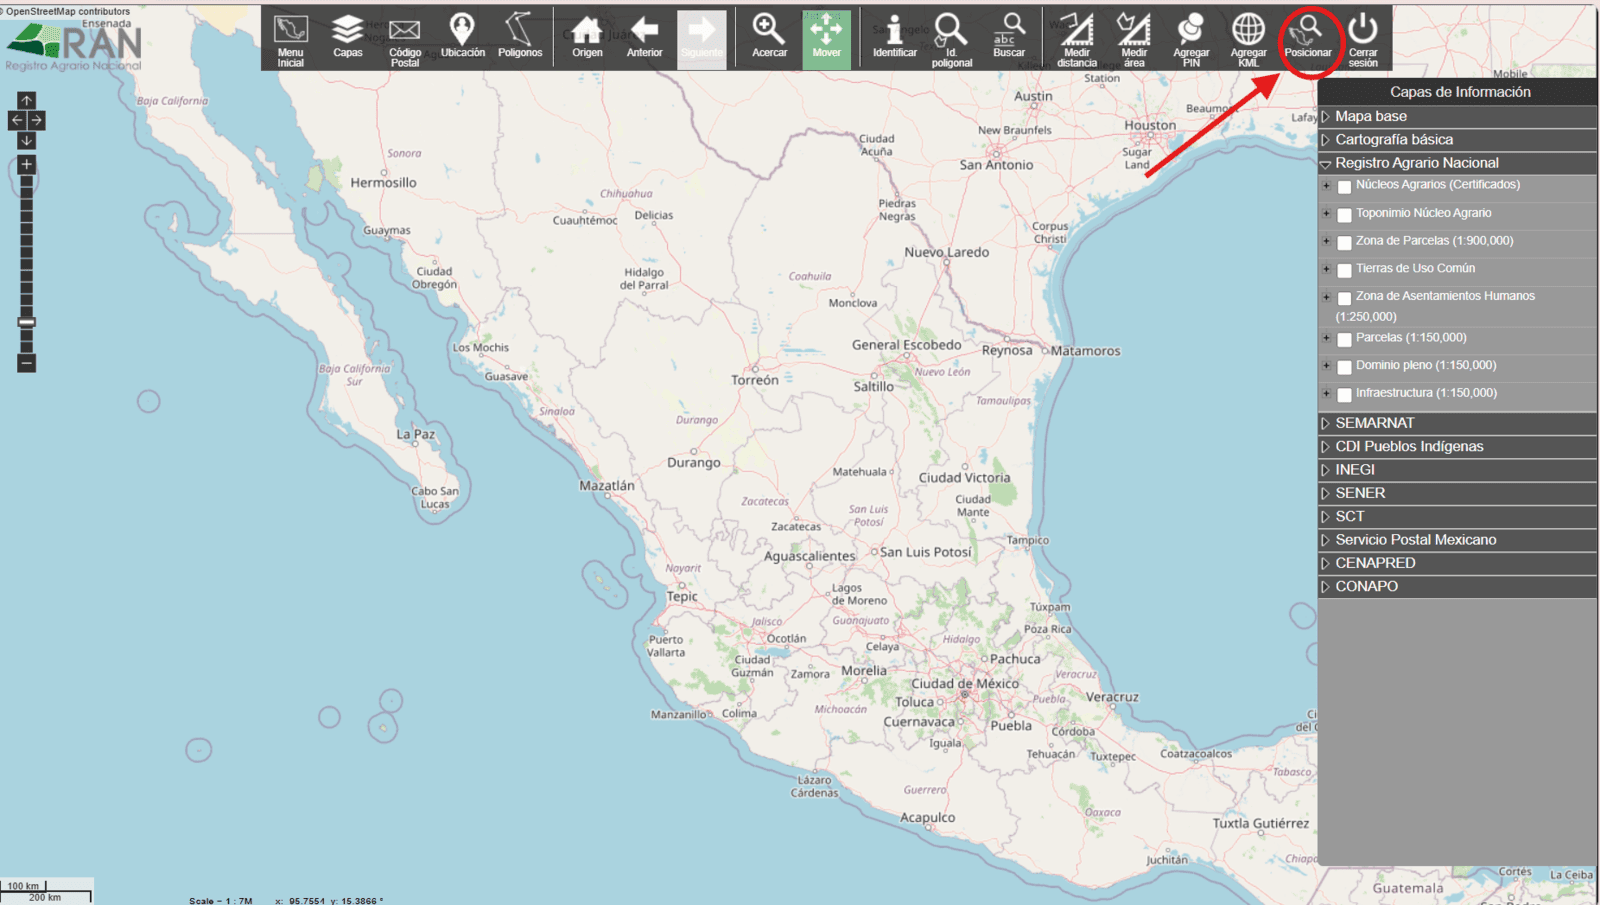Pan the map right with arrow
Screen dimensions: 1600x905
pos(36,120)
